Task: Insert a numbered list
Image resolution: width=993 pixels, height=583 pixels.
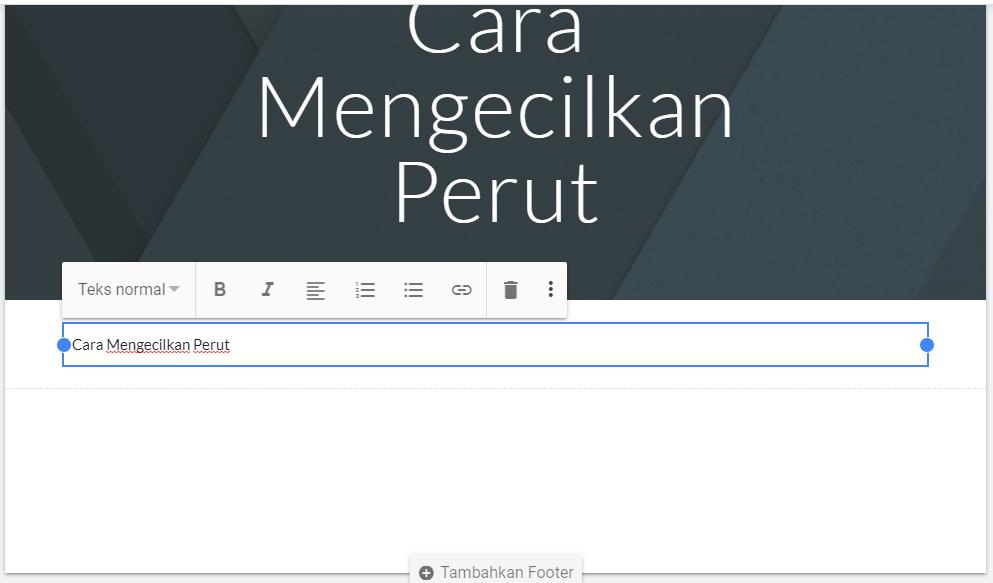Action: pos(365,290)
